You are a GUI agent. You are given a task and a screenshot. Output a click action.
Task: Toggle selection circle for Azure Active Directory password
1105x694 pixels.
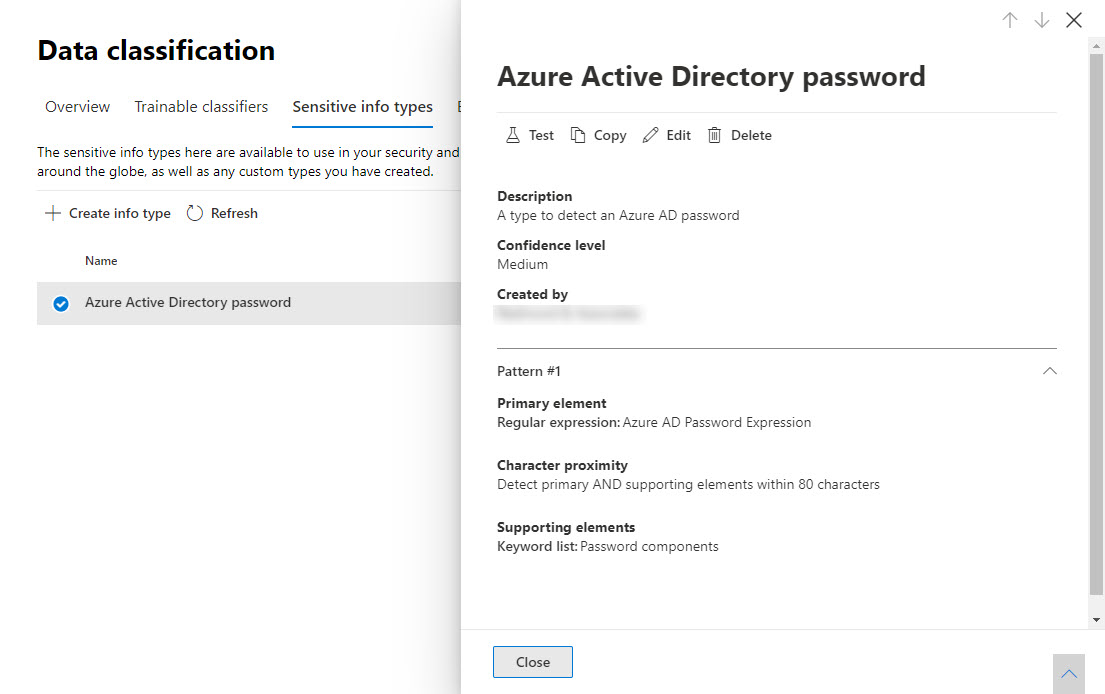pos(60,302)
